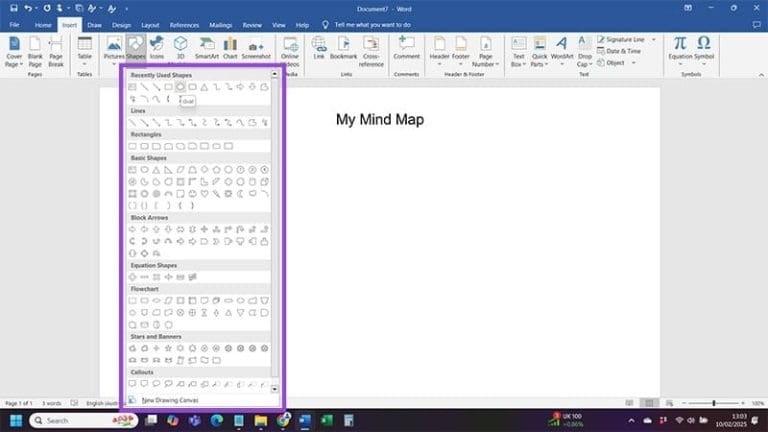Pick the Lightning Bolt basic shape
Image resolution: width=768 pixels, height=432 pixels.
tap(216, 194)
